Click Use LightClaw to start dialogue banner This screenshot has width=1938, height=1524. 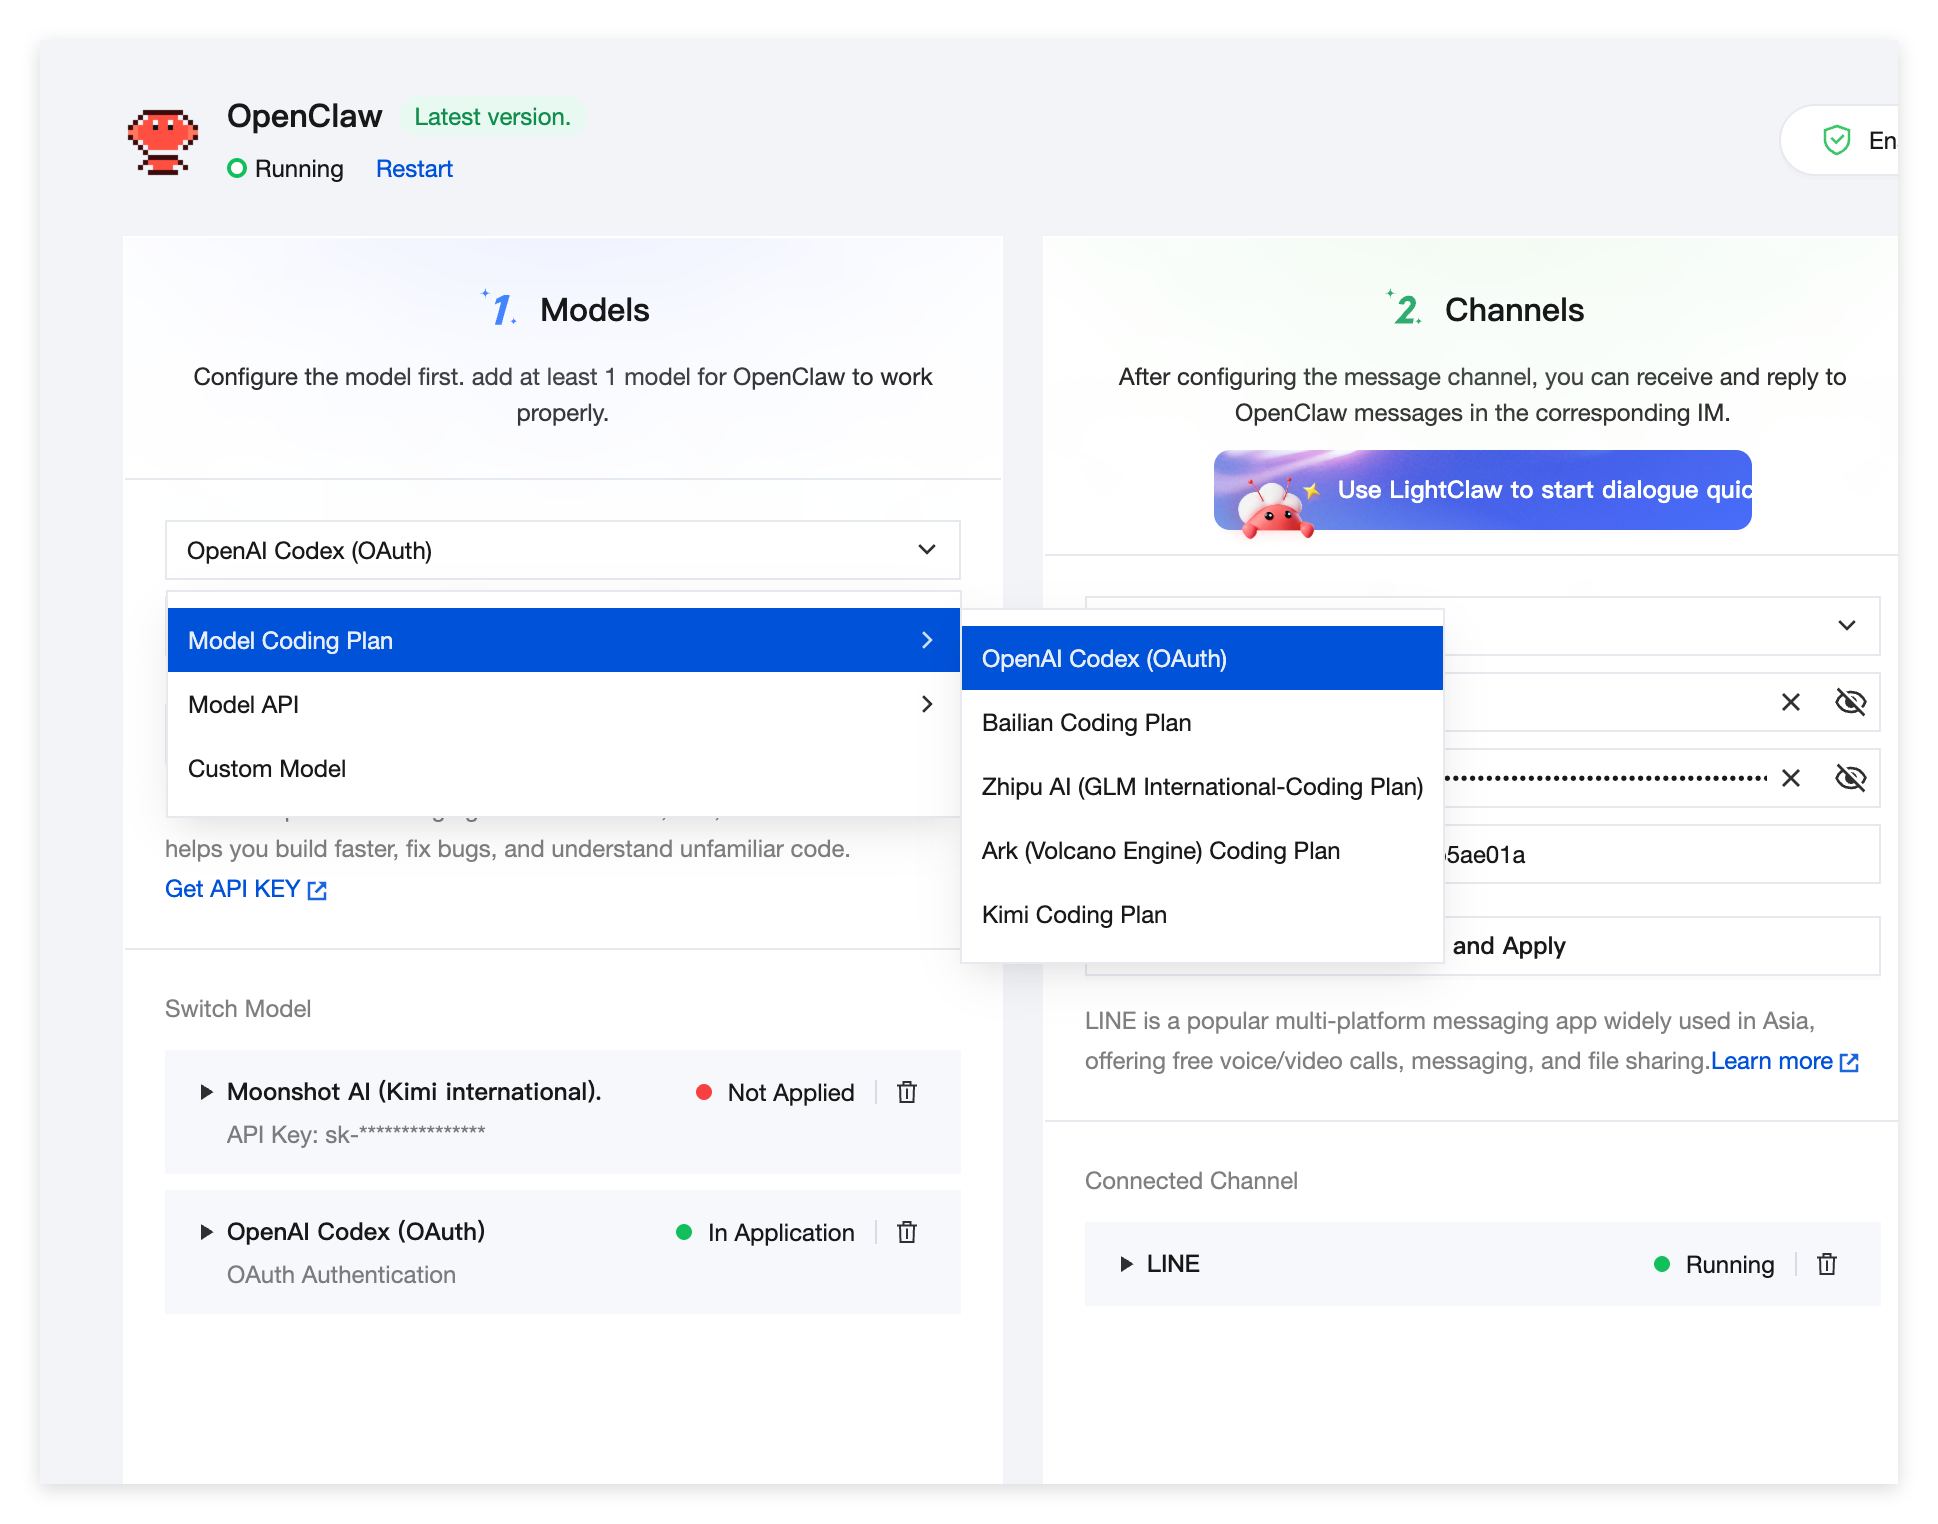[x=1482, y=490]
